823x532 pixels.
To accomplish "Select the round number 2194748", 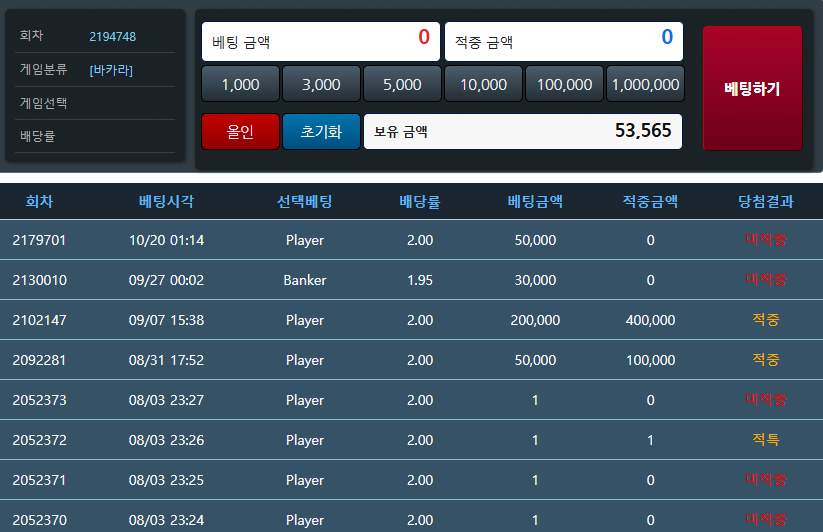I will click(x=112, y=37).
